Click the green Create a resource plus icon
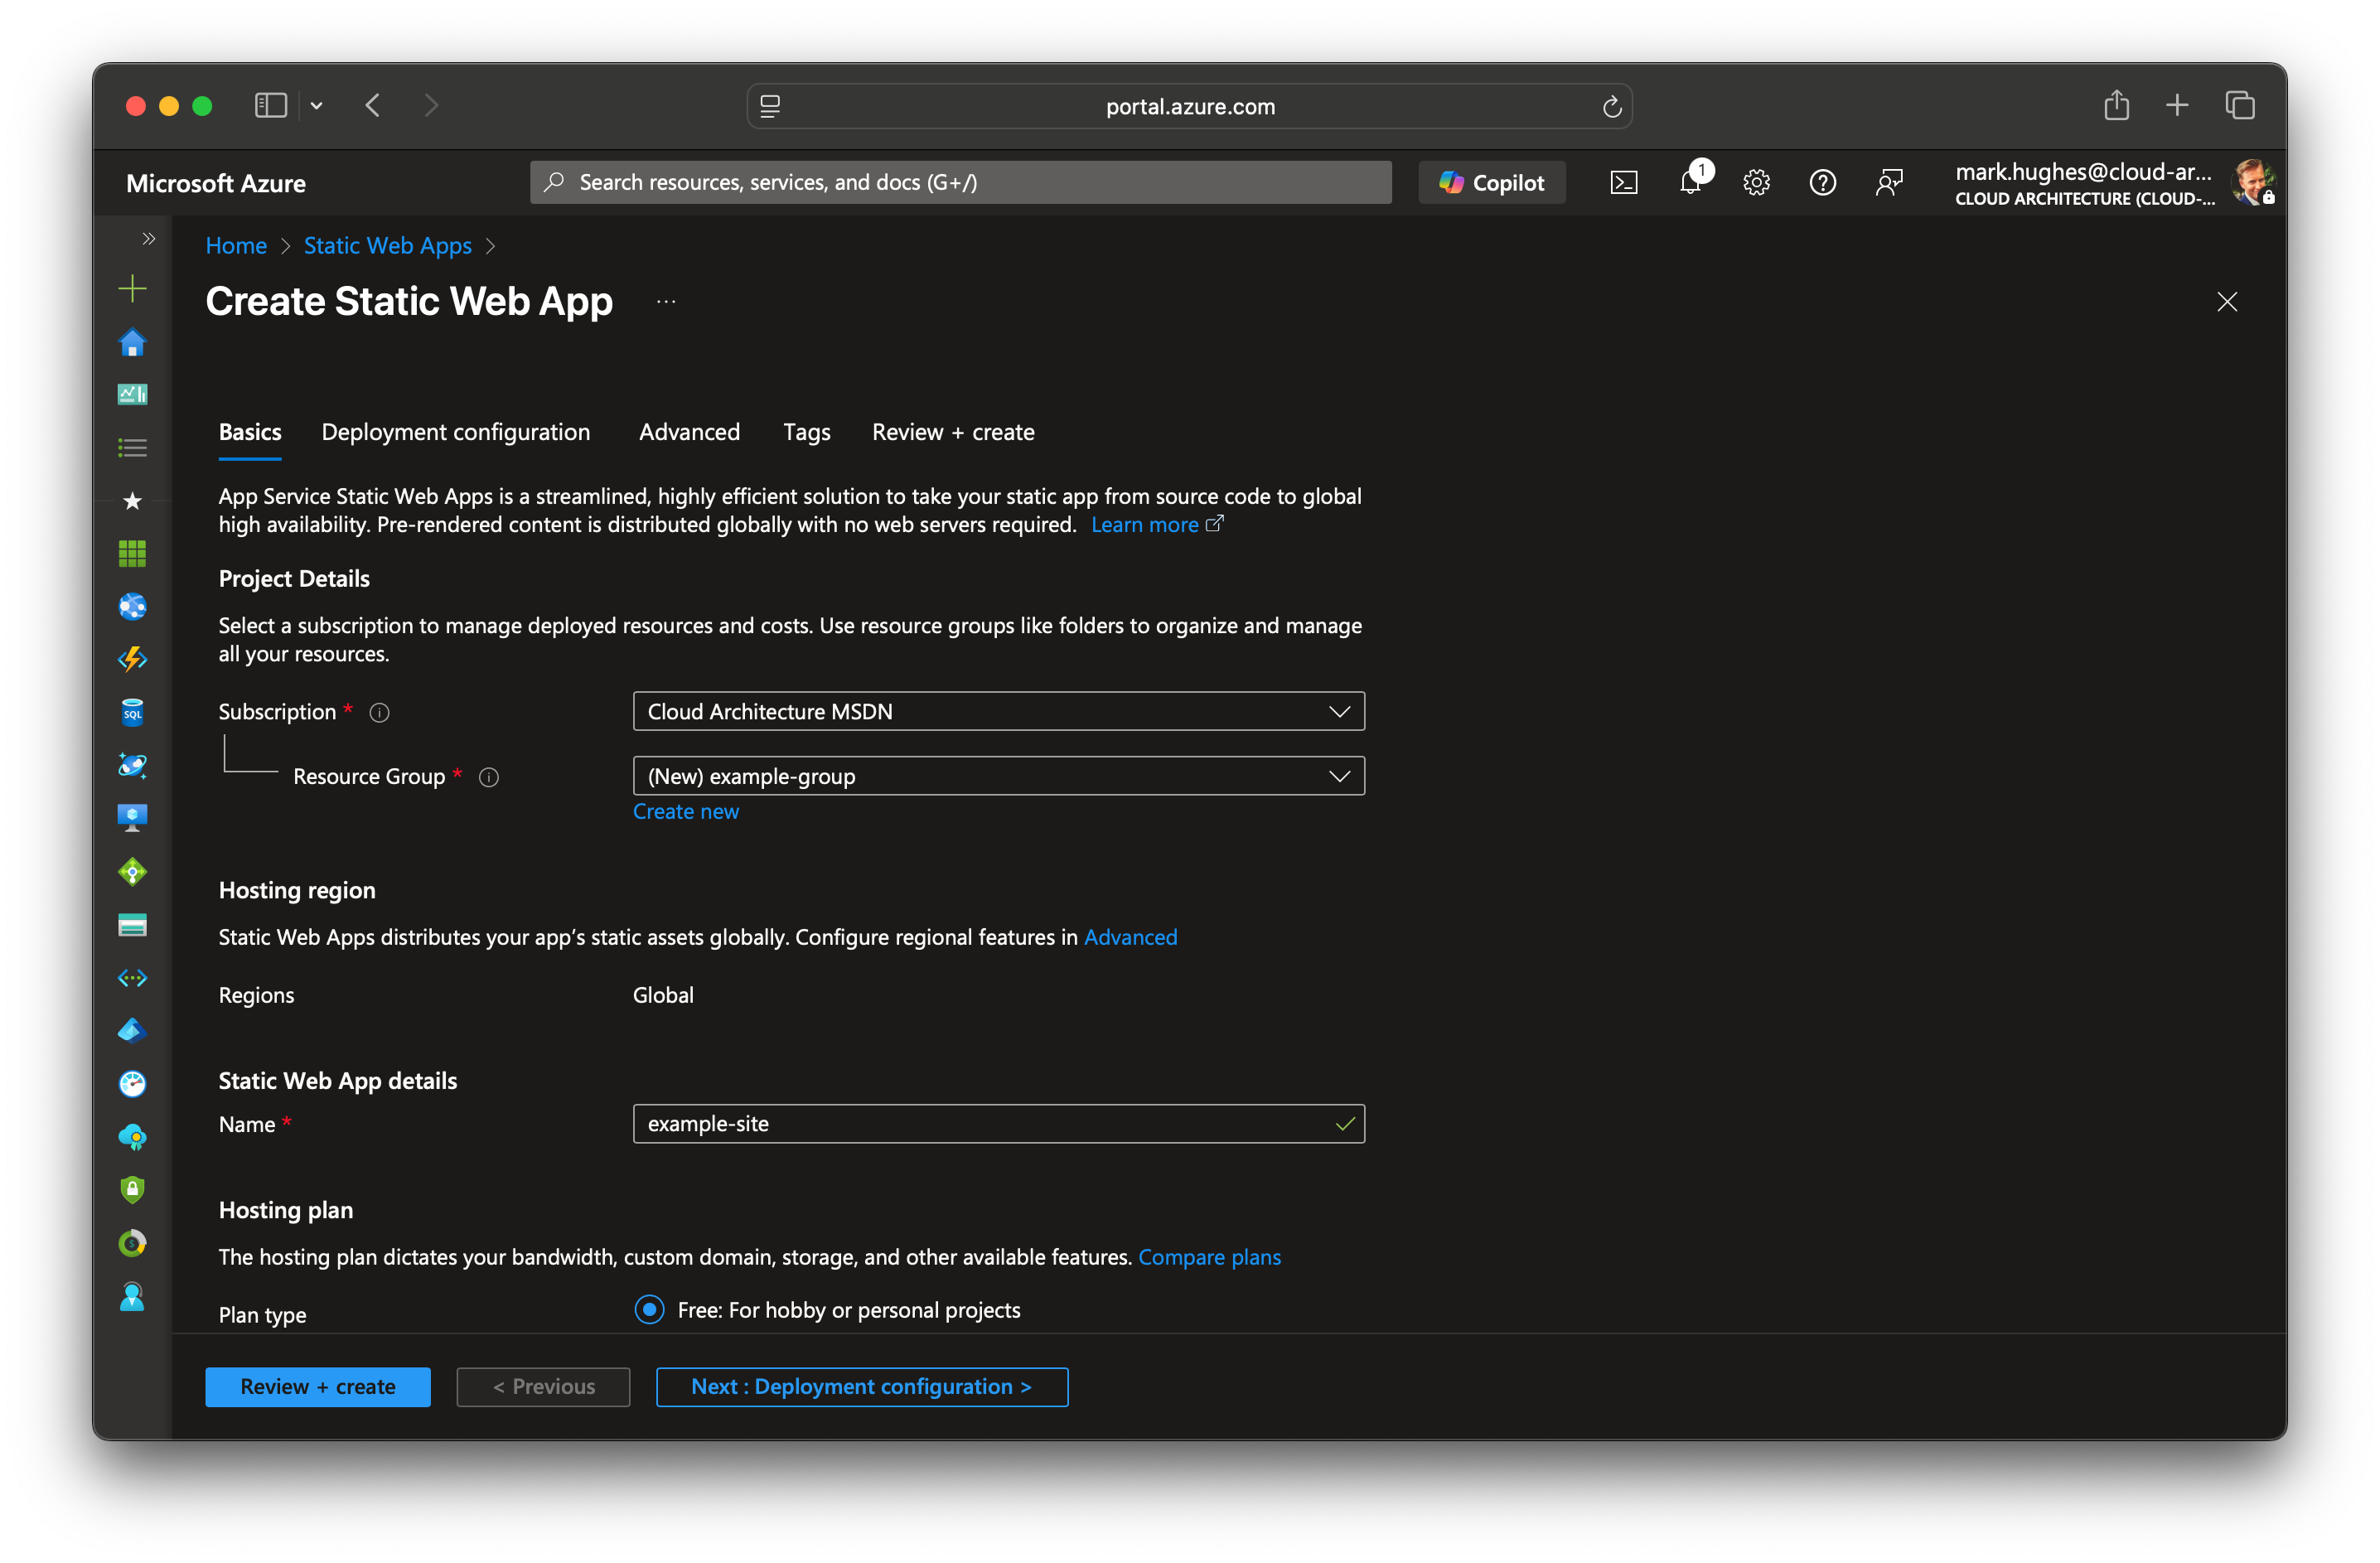2380x1563 pixels. pos(132,290)
